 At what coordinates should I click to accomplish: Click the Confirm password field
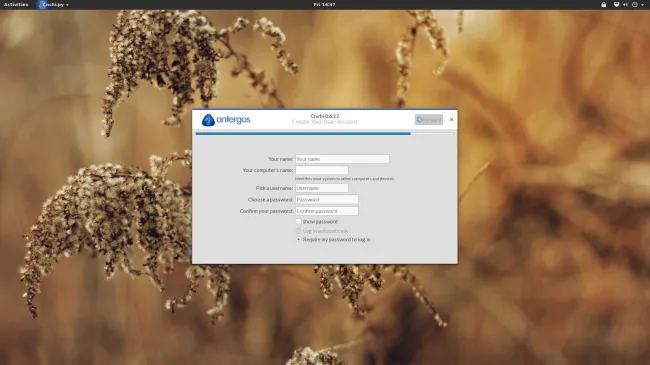[327, 211]
